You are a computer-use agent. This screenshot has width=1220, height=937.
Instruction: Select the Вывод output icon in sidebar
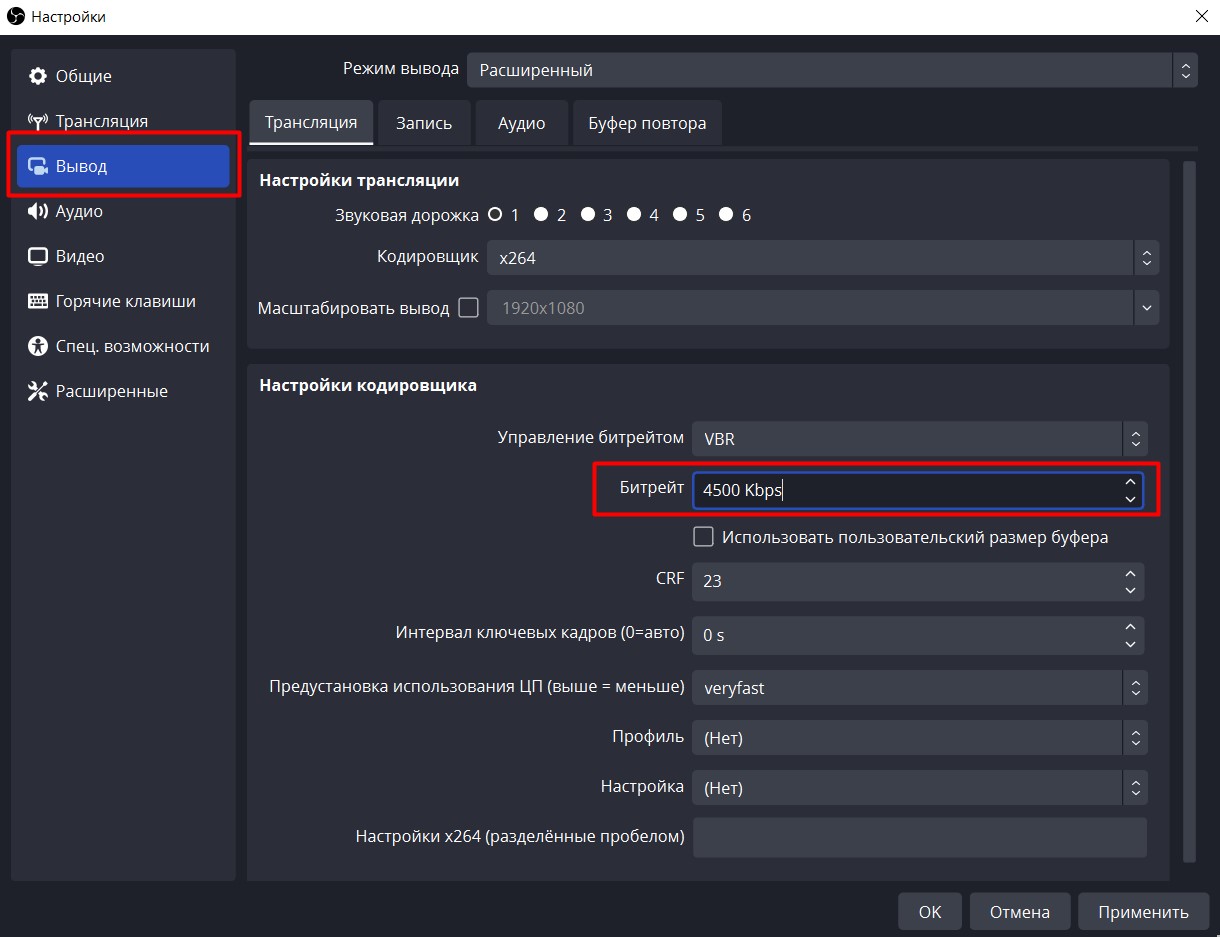(x=38, y=167)
